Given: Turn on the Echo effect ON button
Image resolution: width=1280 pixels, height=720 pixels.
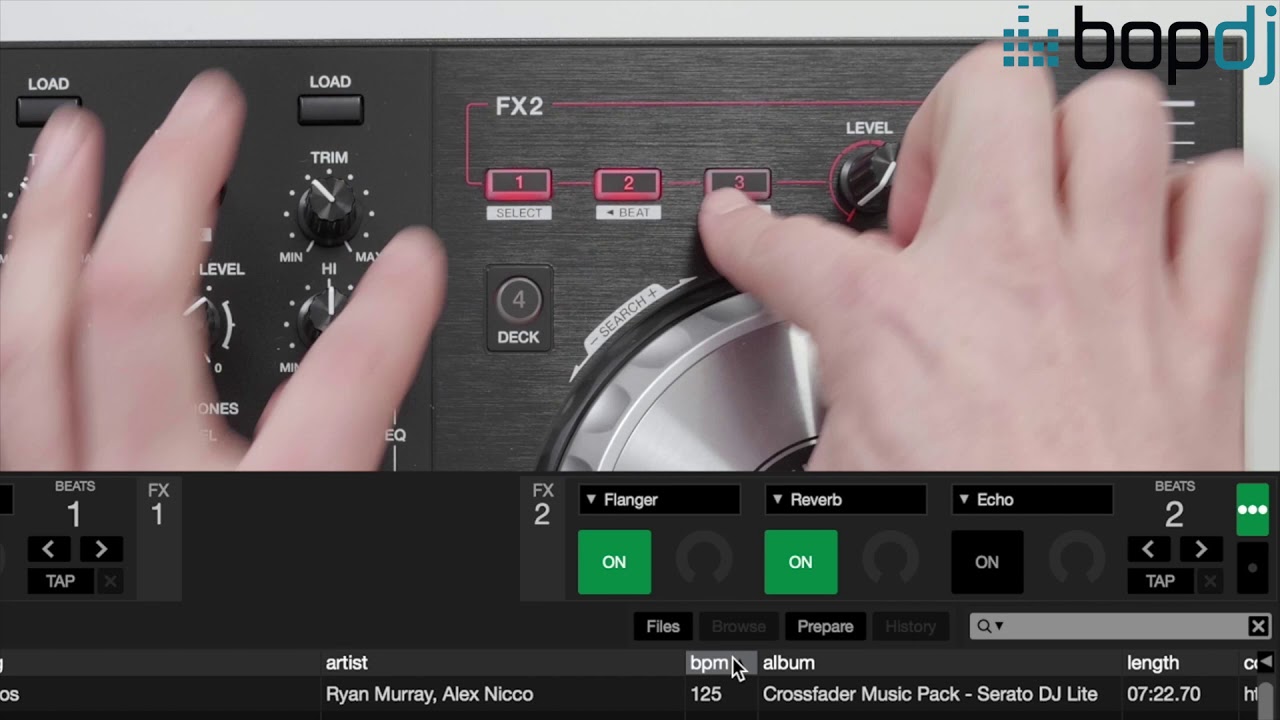Looking at the screenshot, I should click(x=986, y=562).
